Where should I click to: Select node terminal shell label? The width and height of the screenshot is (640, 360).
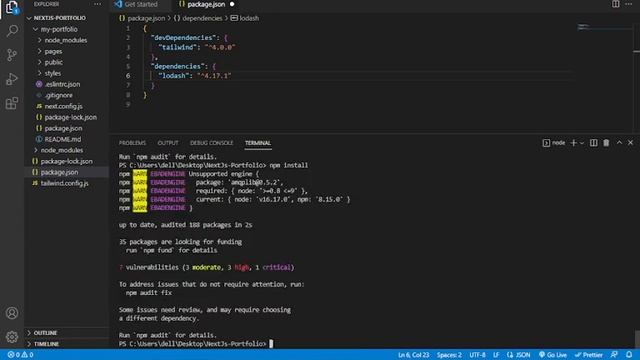554,143
